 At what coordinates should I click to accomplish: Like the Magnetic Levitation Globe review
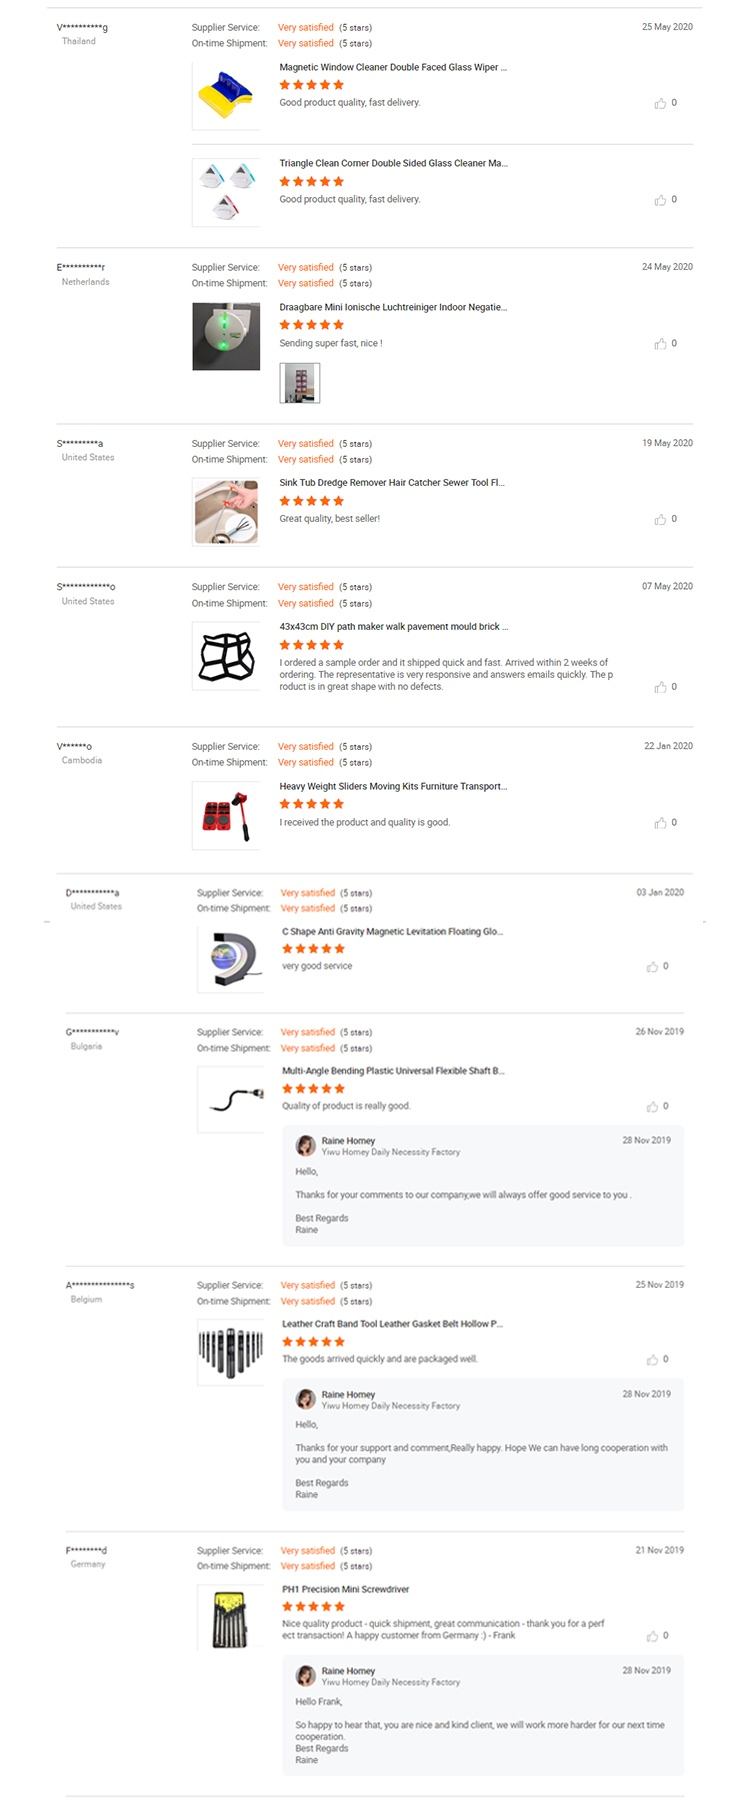point(652,967)
